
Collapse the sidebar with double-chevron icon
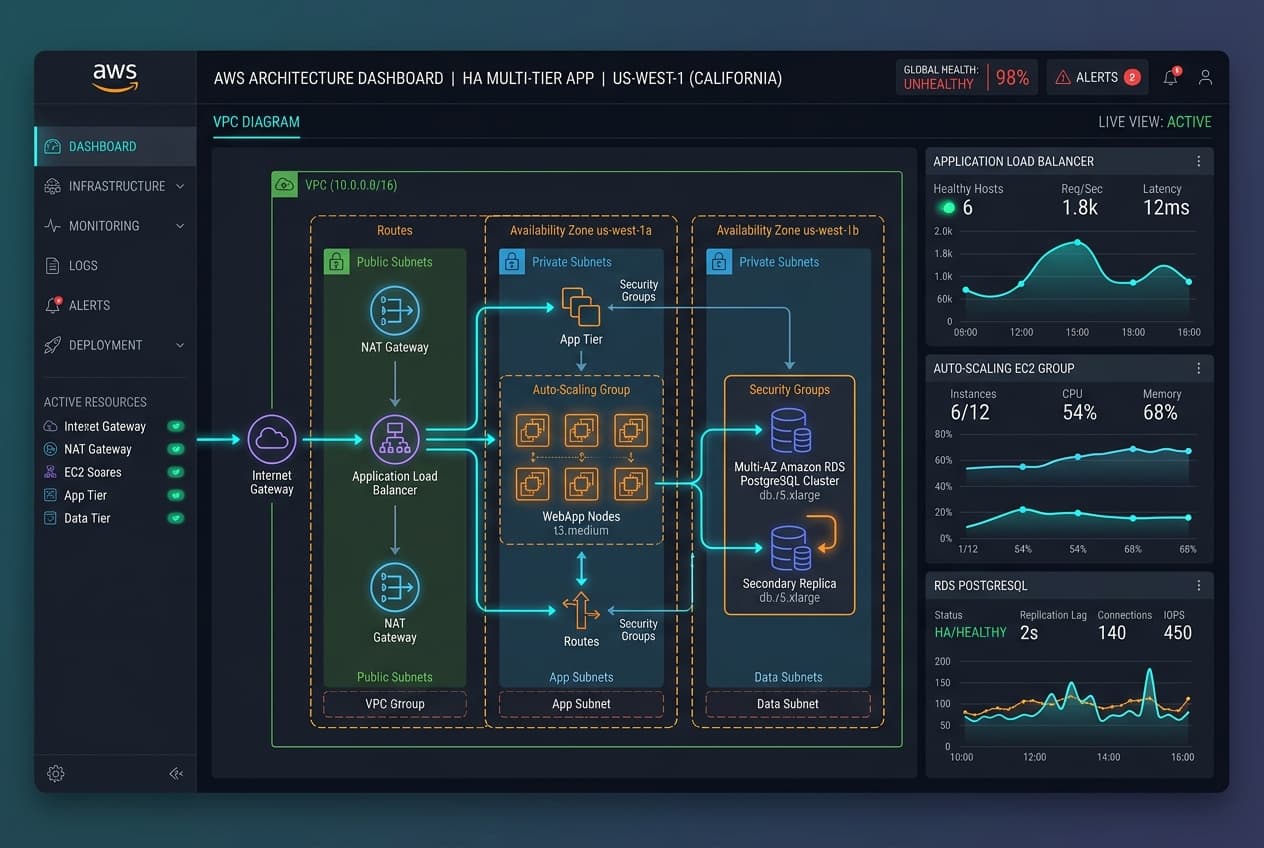click(x=176, y=773)
